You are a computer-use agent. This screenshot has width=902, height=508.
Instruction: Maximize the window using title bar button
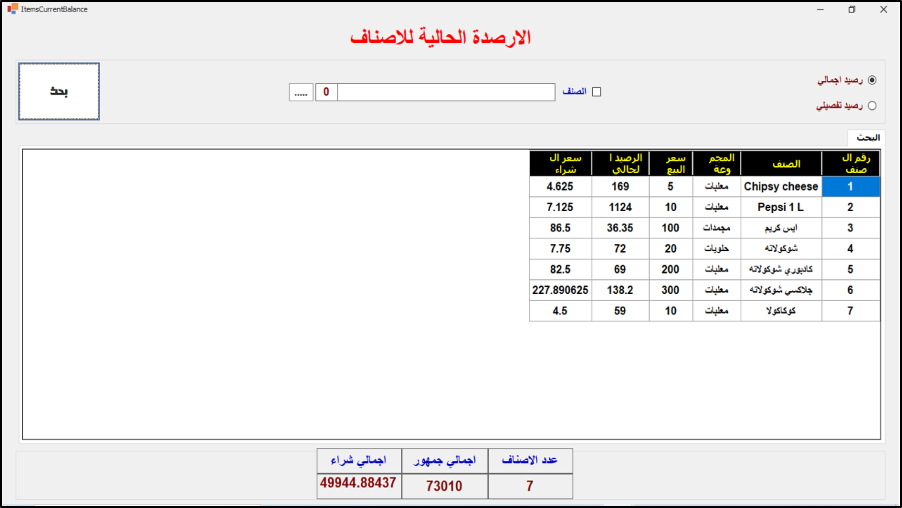tap(852, 9)
